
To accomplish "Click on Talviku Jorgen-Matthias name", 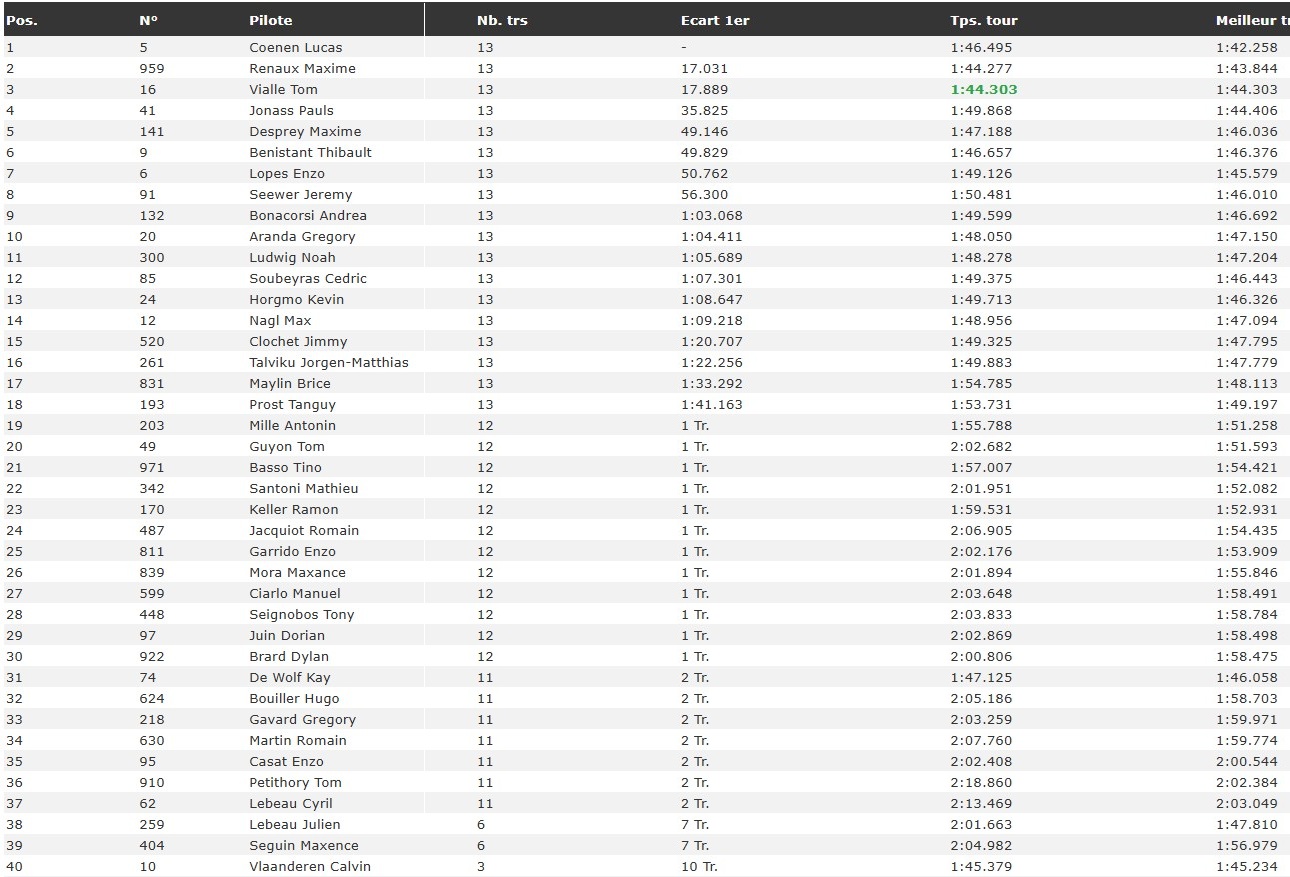I will tap(329, 363).
